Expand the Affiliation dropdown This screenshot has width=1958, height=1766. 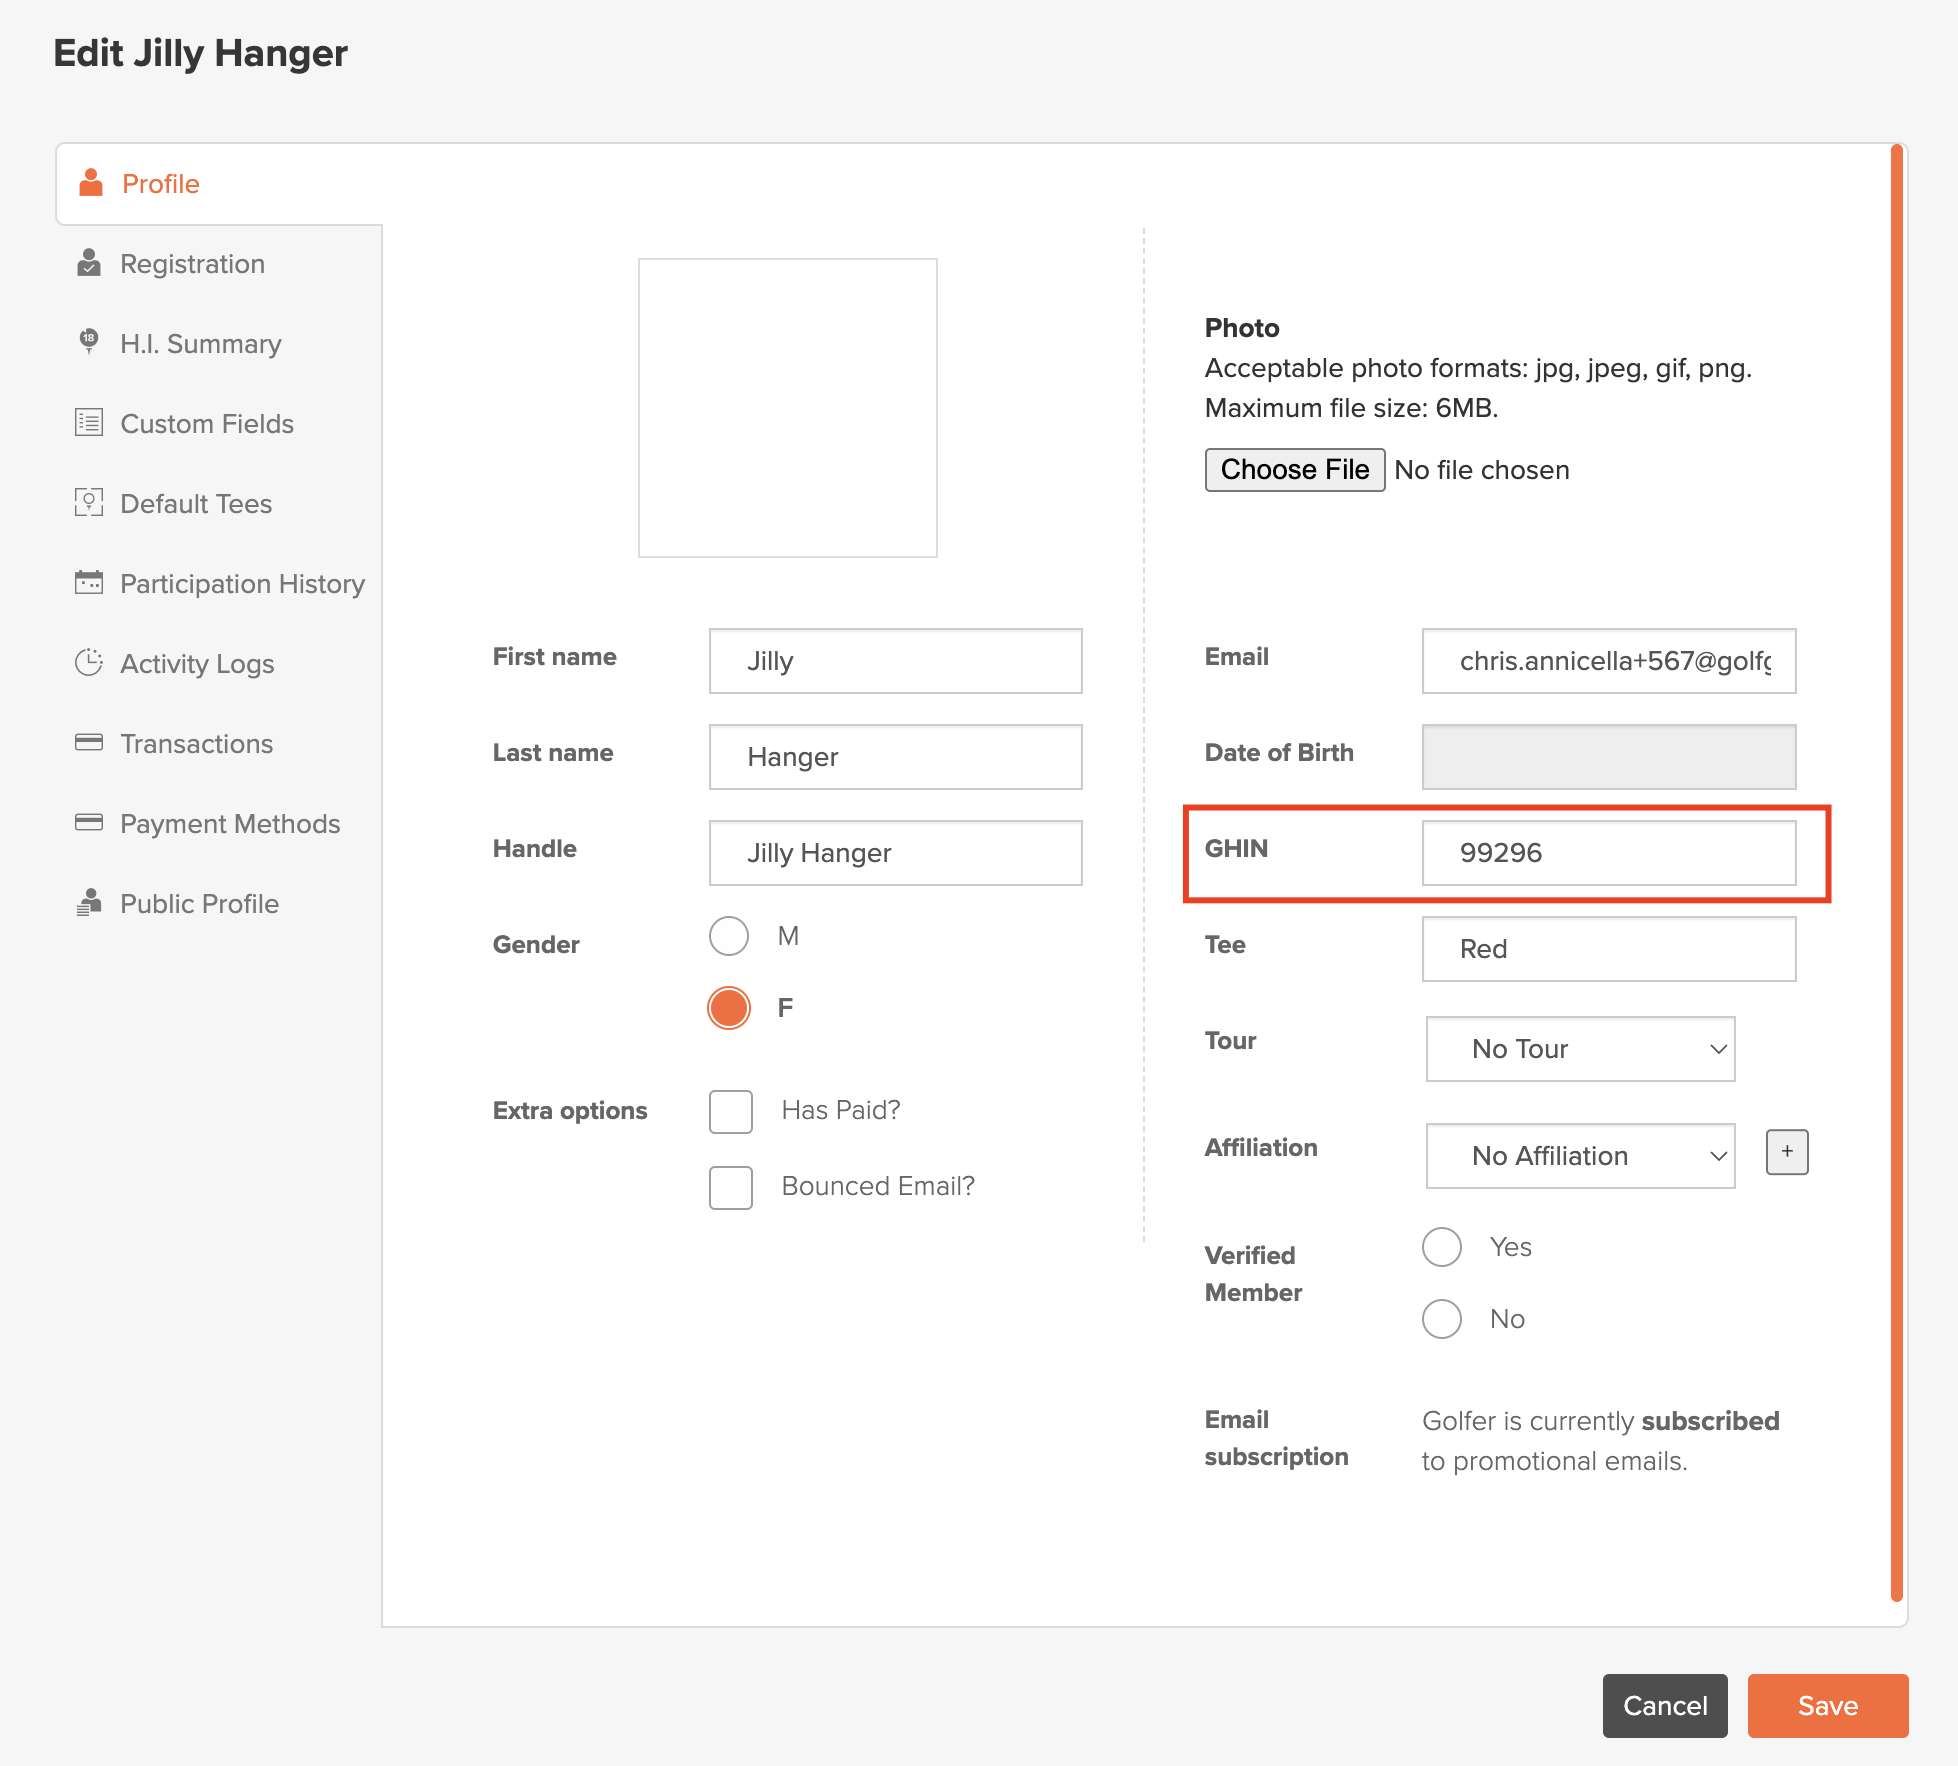tap(1580, 1156)
